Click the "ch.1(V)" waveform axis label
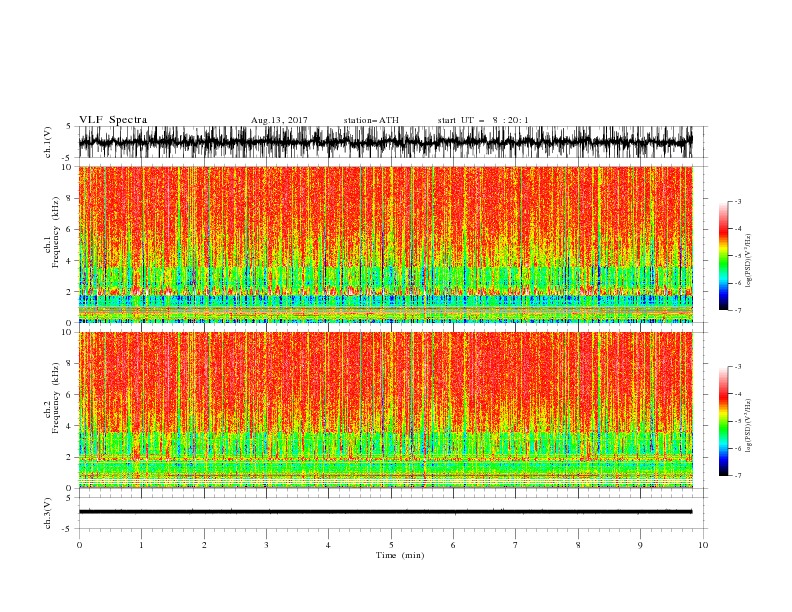Viewport: 792px width, 612px height. [x=48, y=142]
